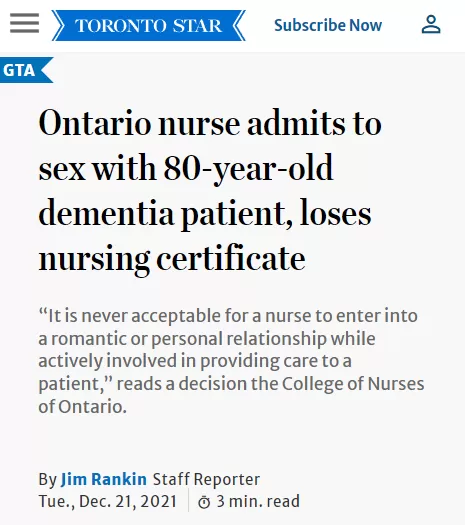Screen dimensions: 465x525
Task: Click the Tue., Dec. 21, 2021 date
Action: click(108, 502)
